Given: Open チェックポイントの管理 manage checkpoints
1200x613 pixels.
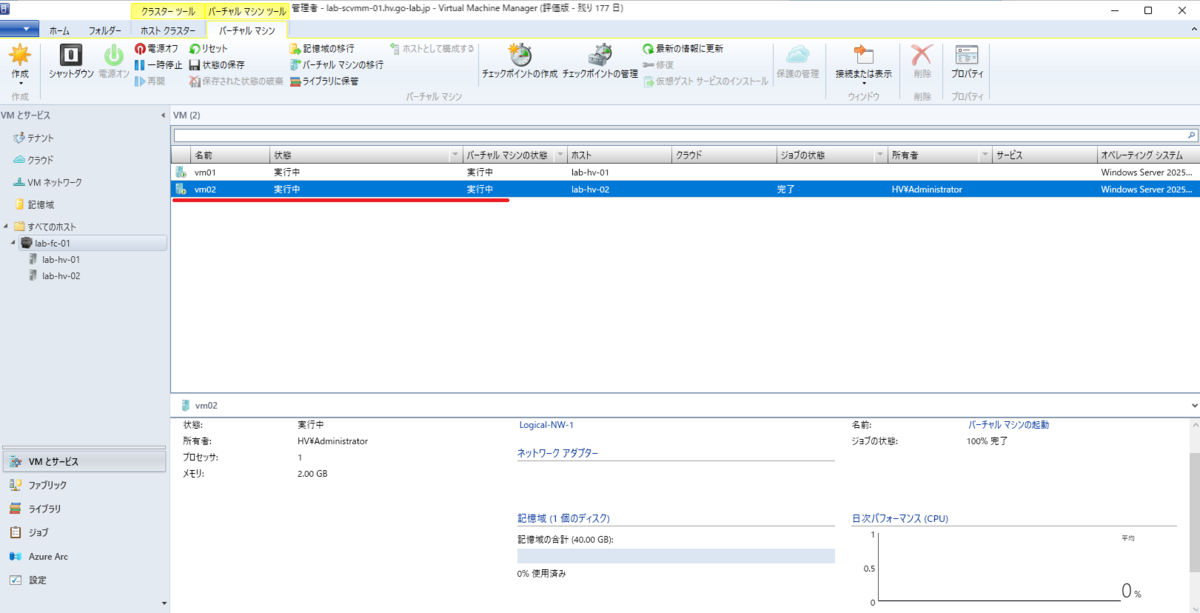Looking at the screenshot, I should click(600, 60).
